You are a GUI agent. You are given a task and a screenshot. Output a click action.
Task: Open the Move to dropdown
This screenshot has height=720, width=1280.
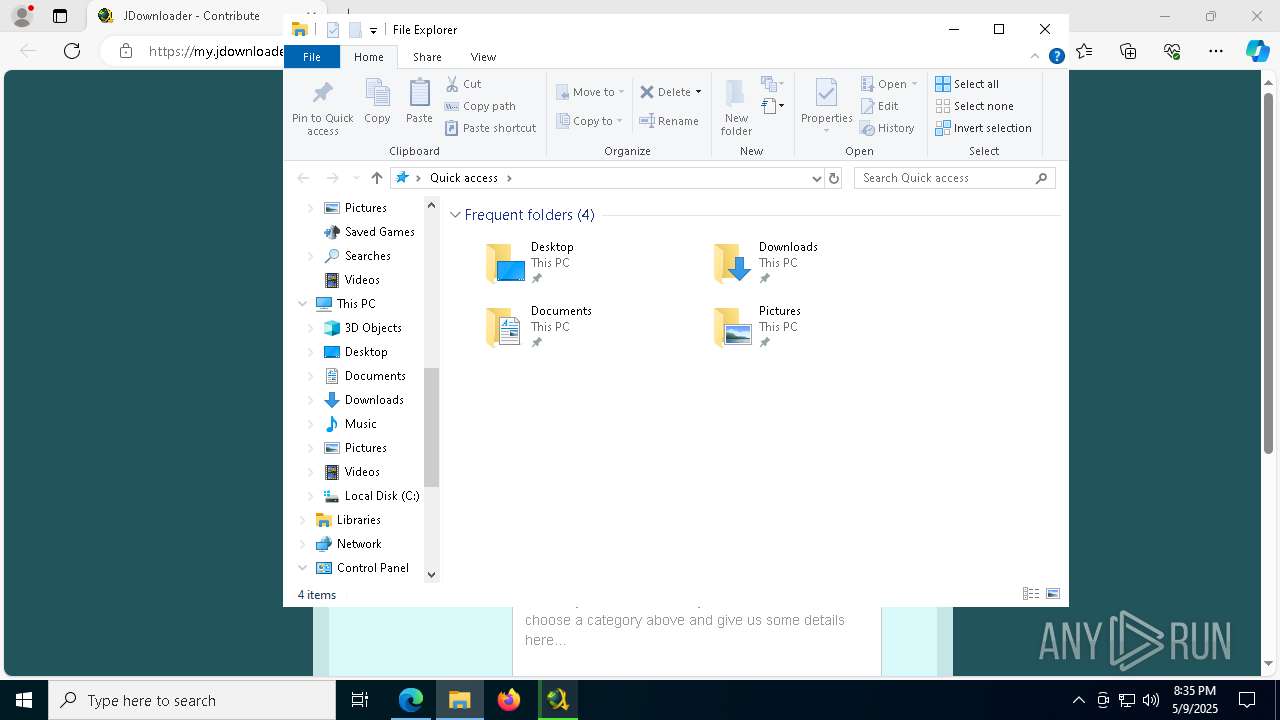pos(590,92)
